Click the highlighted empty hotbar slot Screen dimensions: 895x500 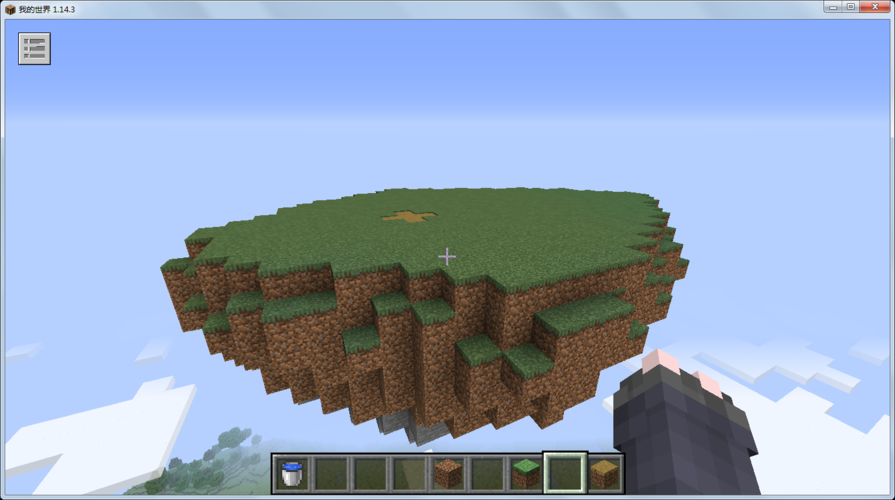coord(565,473)
